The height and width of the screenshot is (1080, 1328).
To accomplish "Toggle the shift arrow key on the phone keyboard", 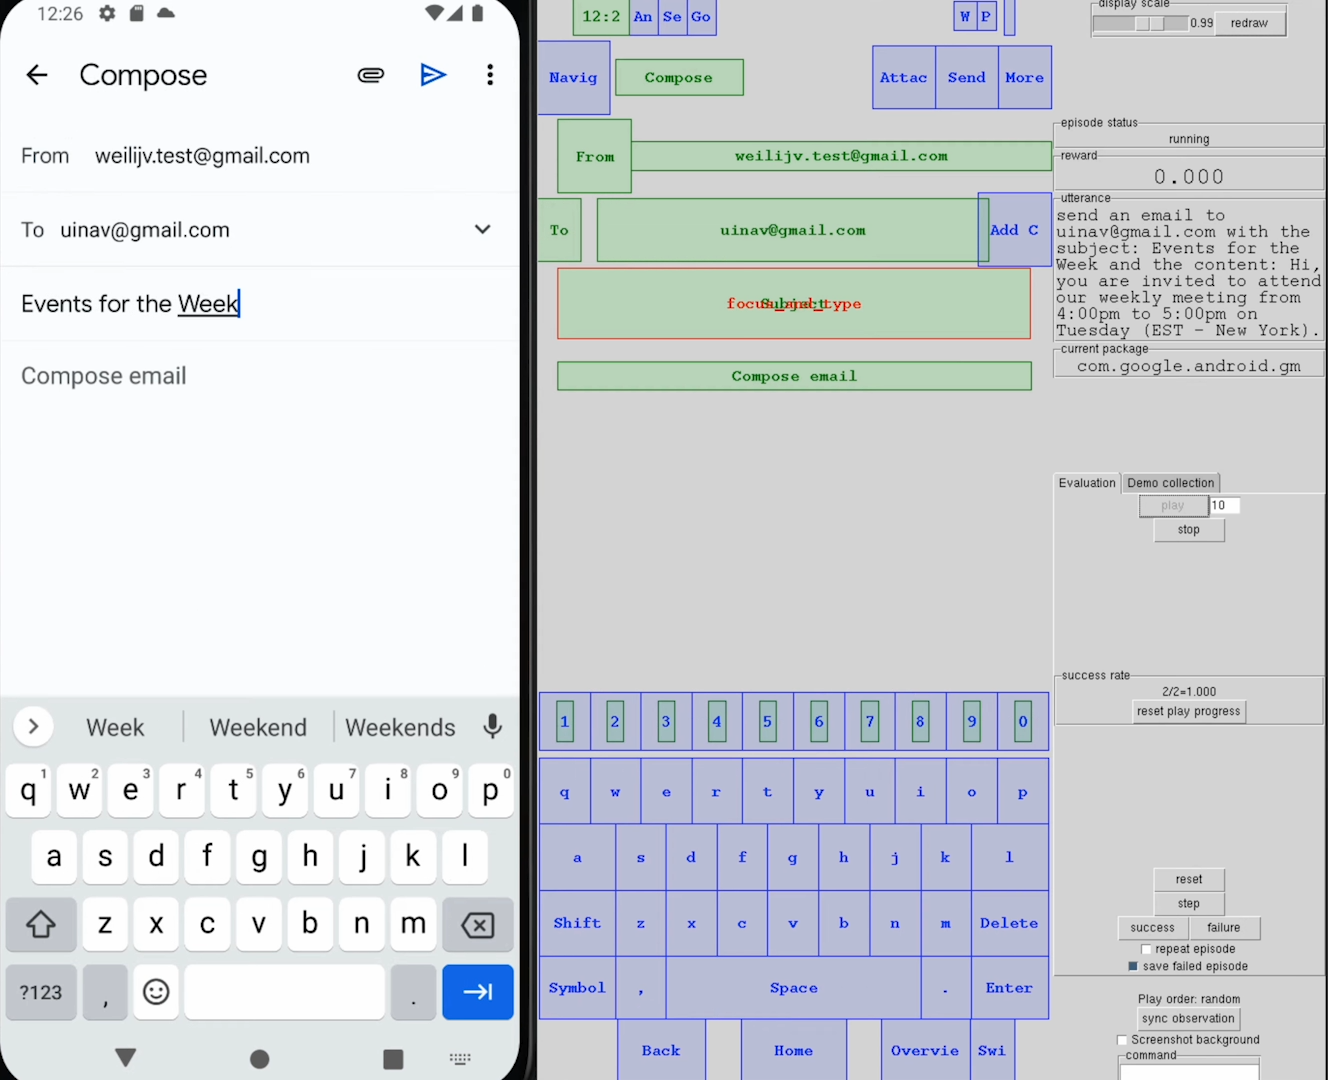I will 41,924.
